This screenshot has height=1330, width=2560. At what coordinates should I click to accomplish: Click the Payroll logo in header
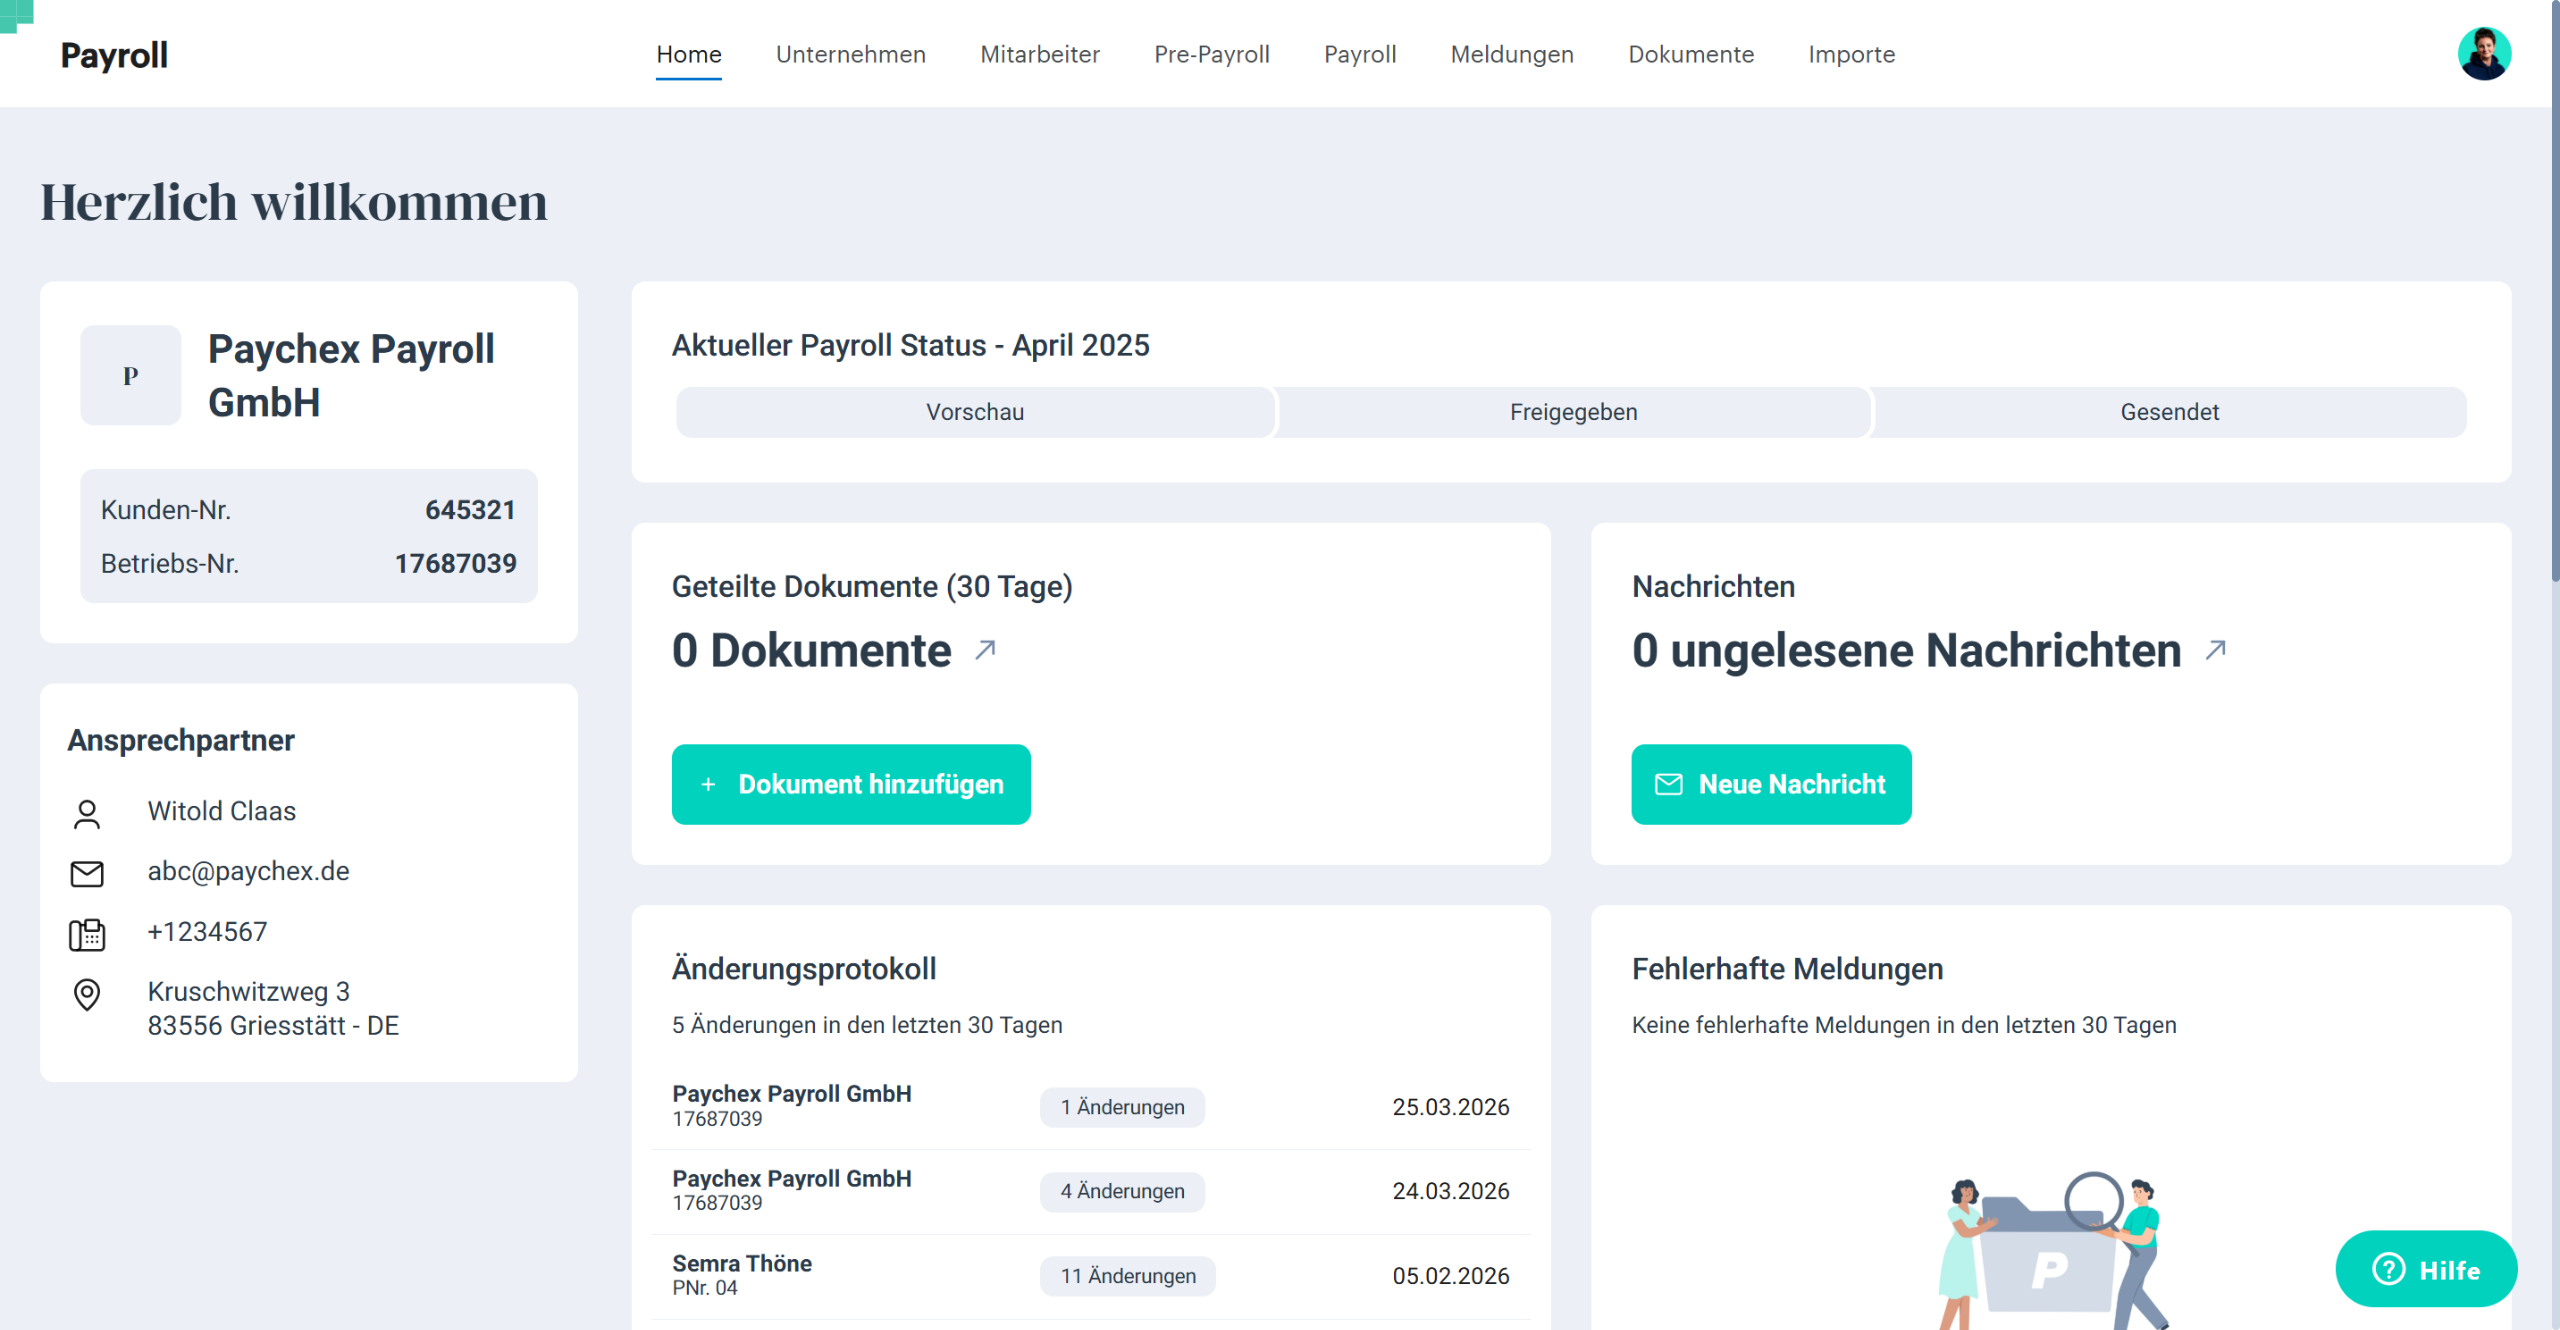coord(114,55)
